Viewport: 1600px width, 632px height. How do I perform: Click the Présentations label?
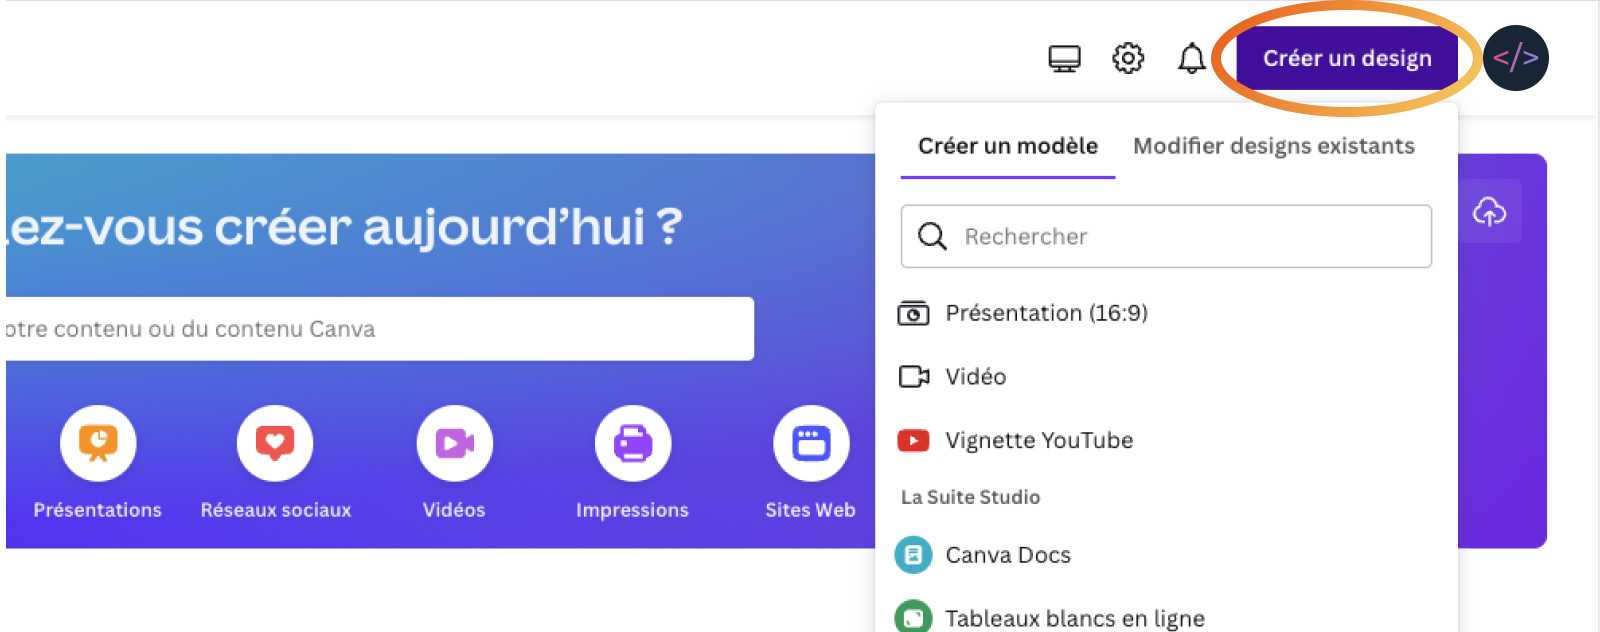[x=98, y=510]
